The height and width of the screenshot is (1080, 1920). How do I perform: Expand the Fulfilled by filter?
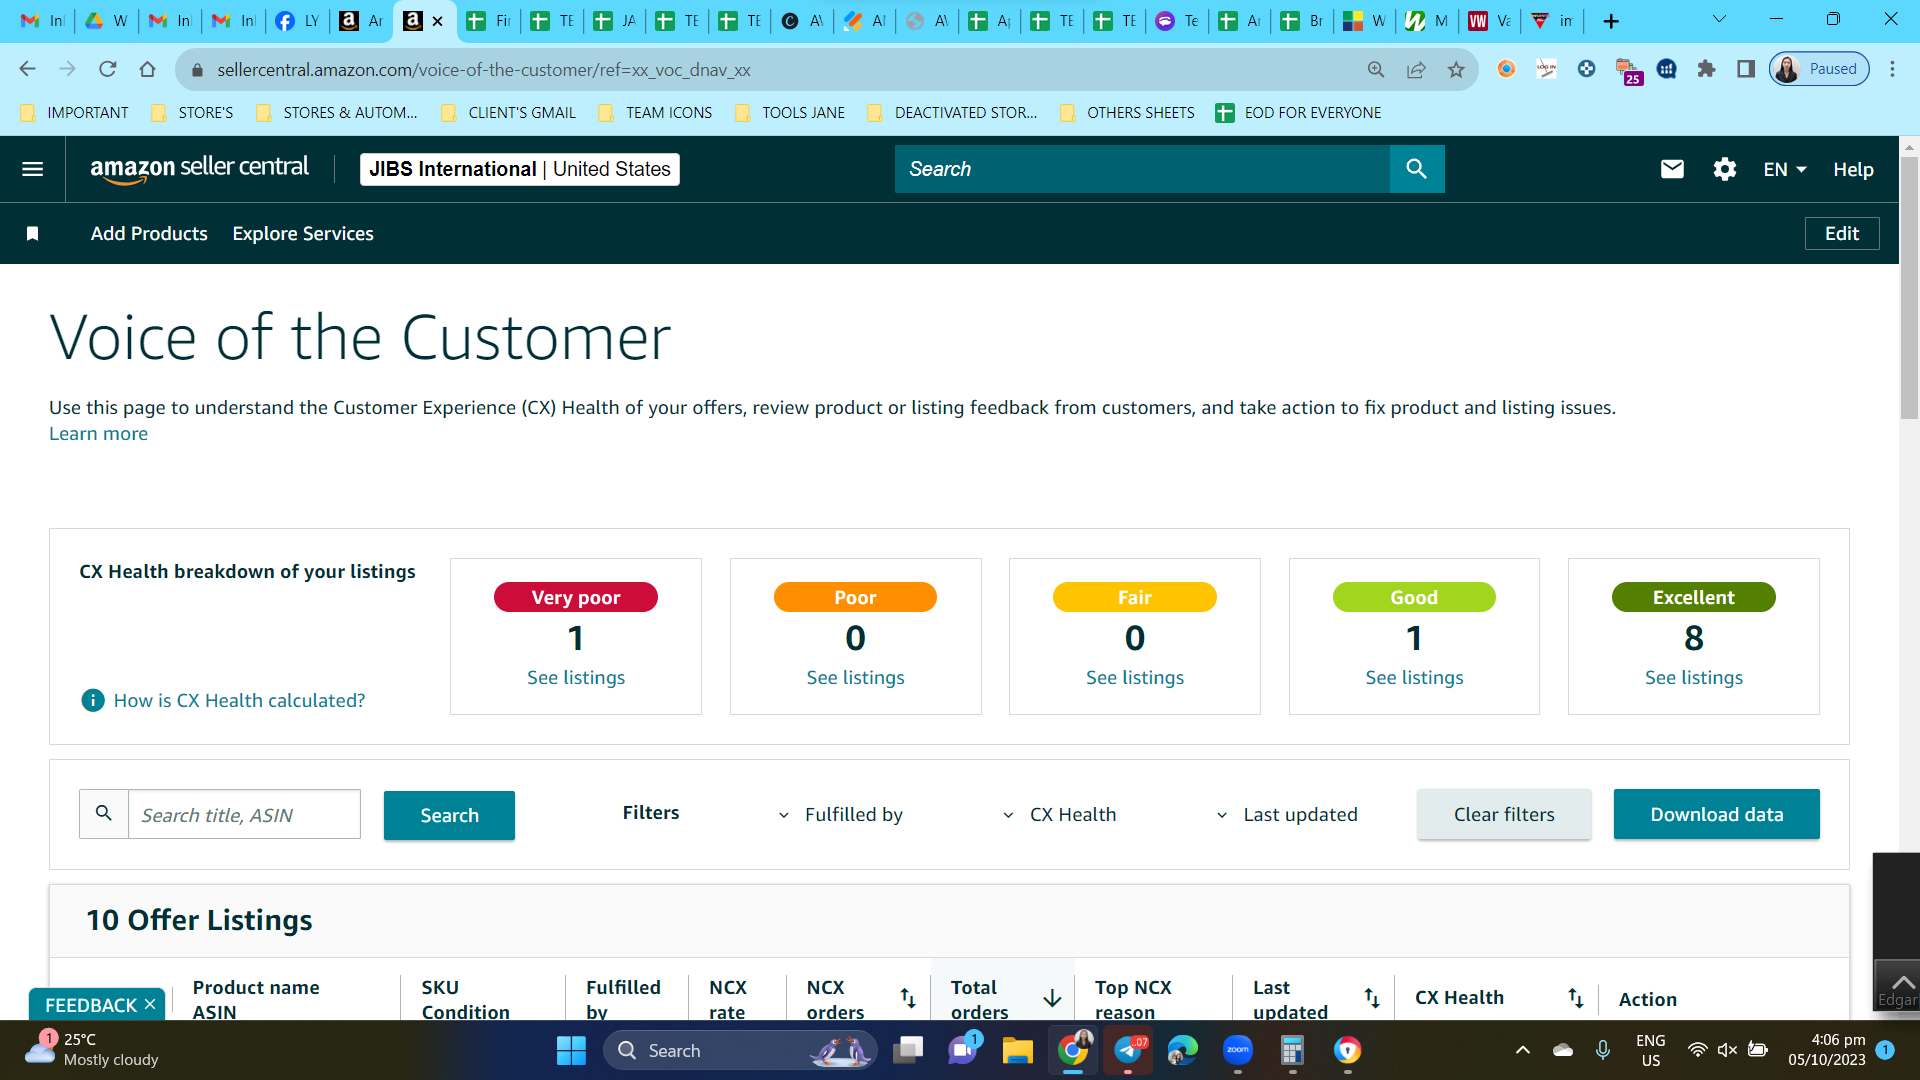(x=840, y=814)
